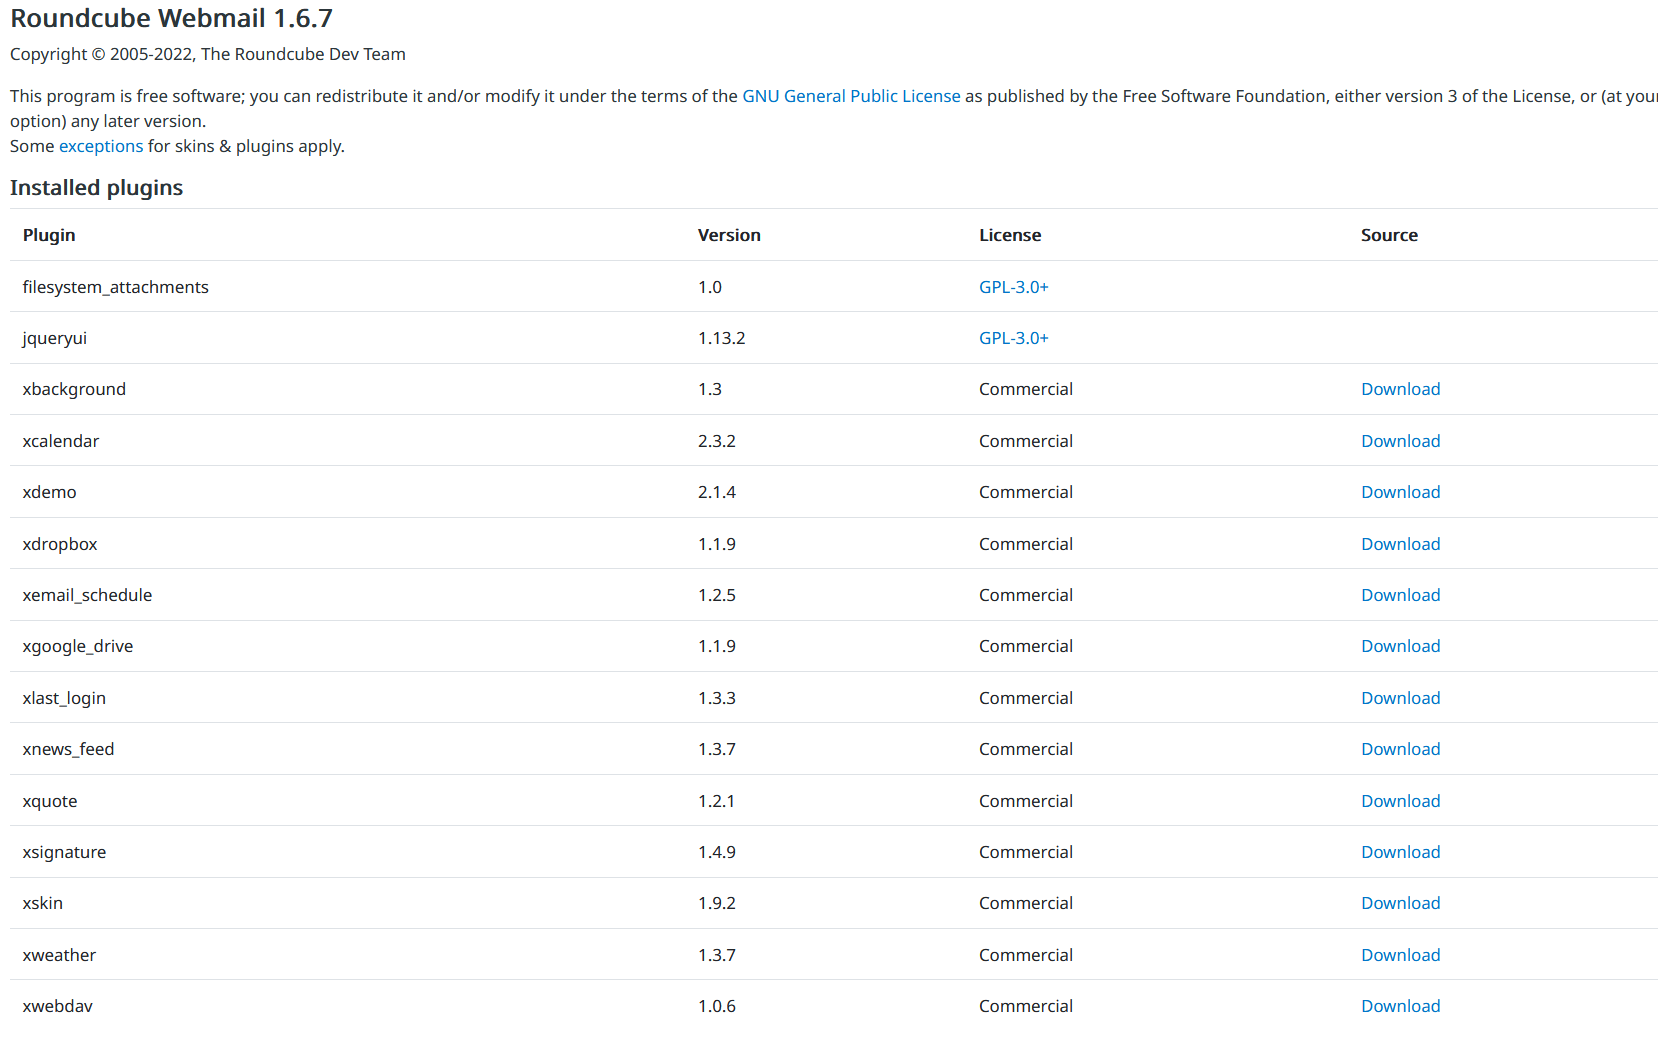Download the xemail_schedule plugin source
Image resolution: width=1658 pixels, height=1045 pixels.
click(x=1401, y=595)
